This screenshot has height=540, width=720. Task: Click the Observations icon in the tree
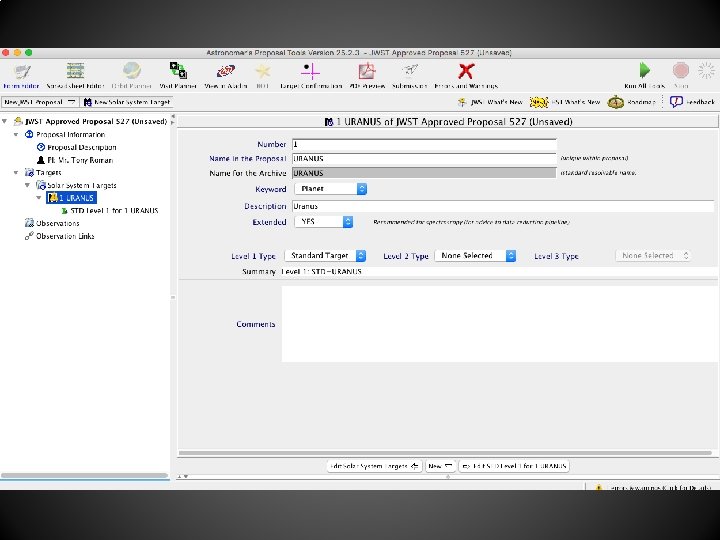coord(29,223)
